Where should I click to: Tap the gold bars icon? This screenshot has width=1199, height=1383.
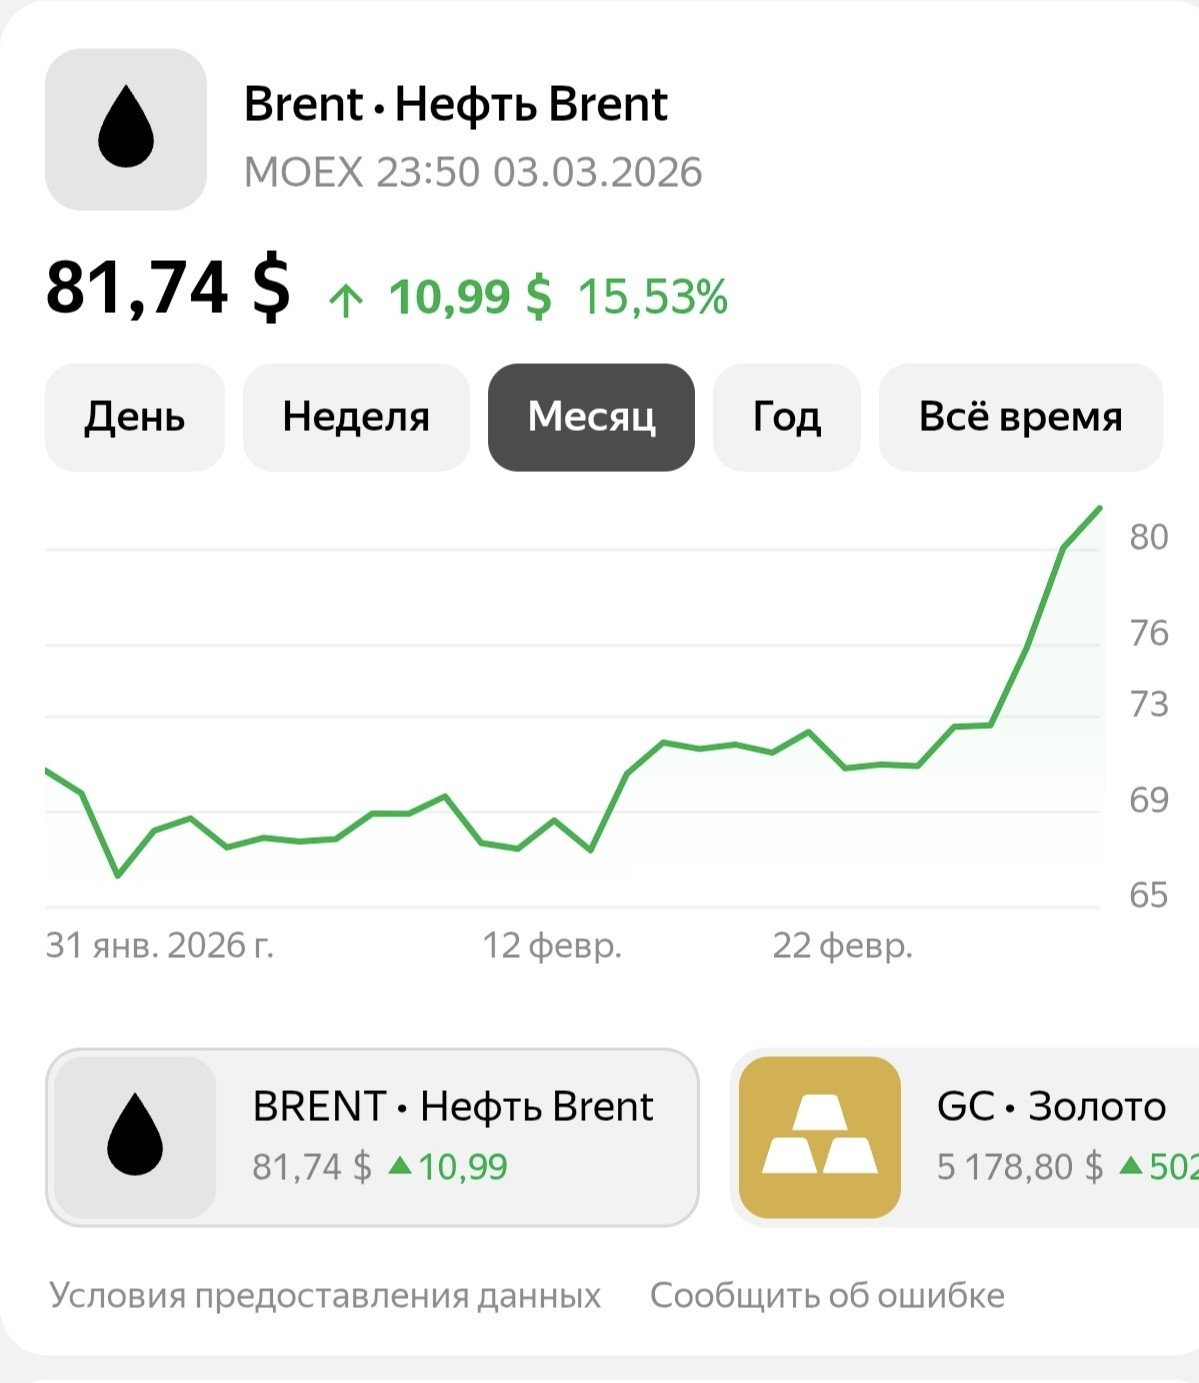[x=820, y=1137]
